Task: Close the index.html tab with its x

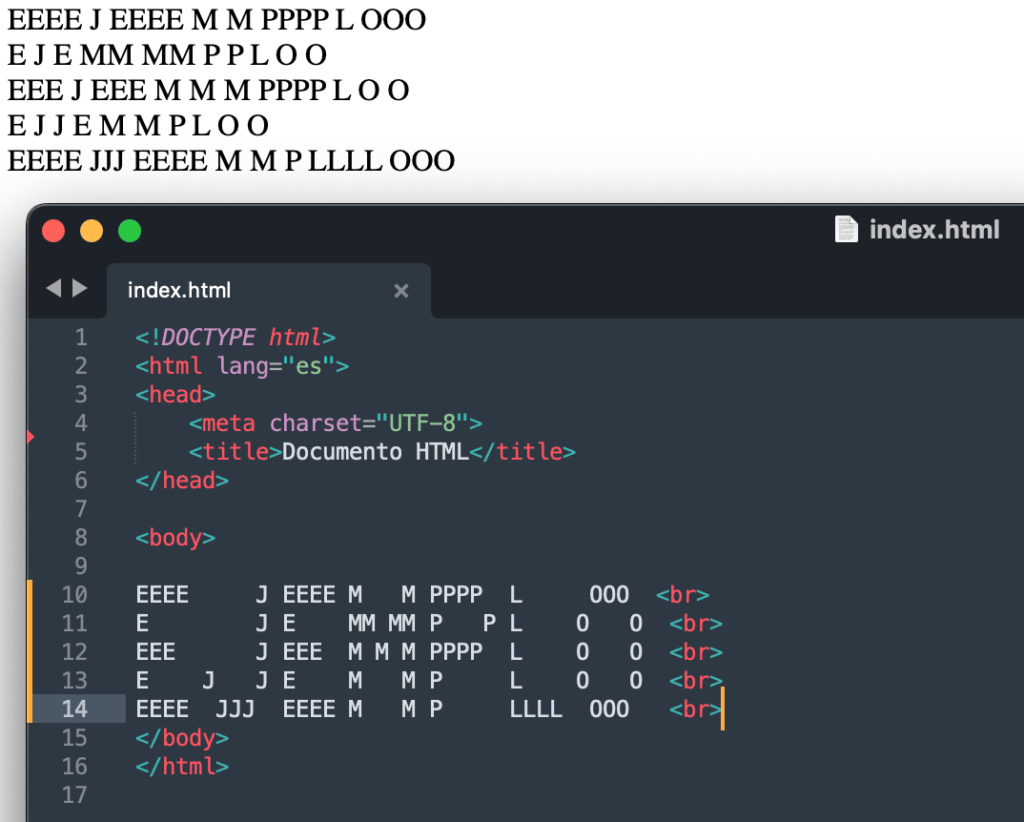Action: pos(401,291)
